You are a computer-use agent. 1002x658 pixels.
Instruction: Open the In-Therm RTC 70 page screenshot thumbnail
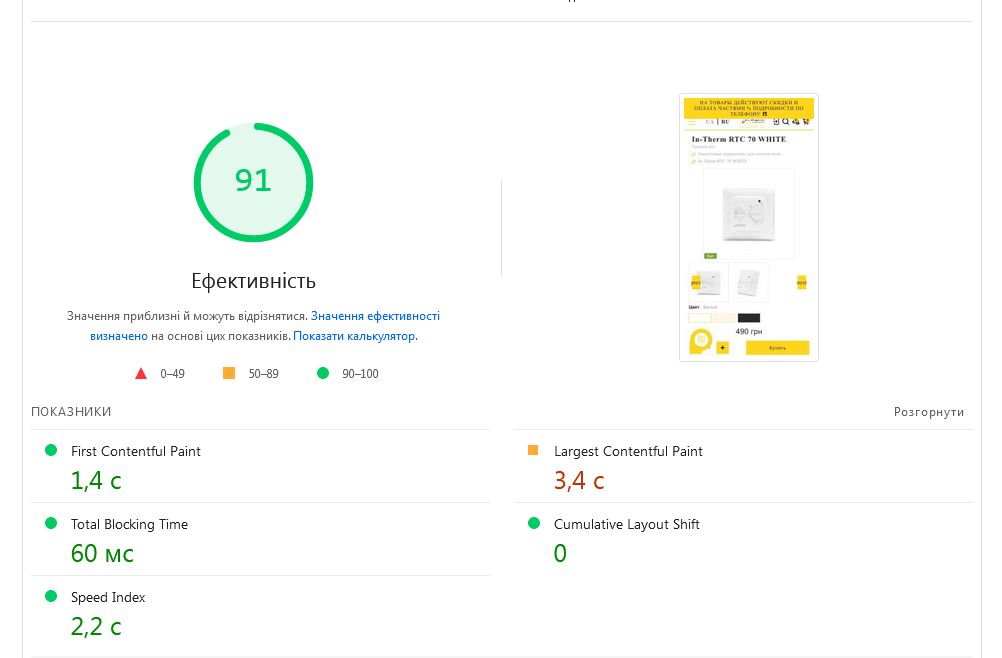coord(749,227)
